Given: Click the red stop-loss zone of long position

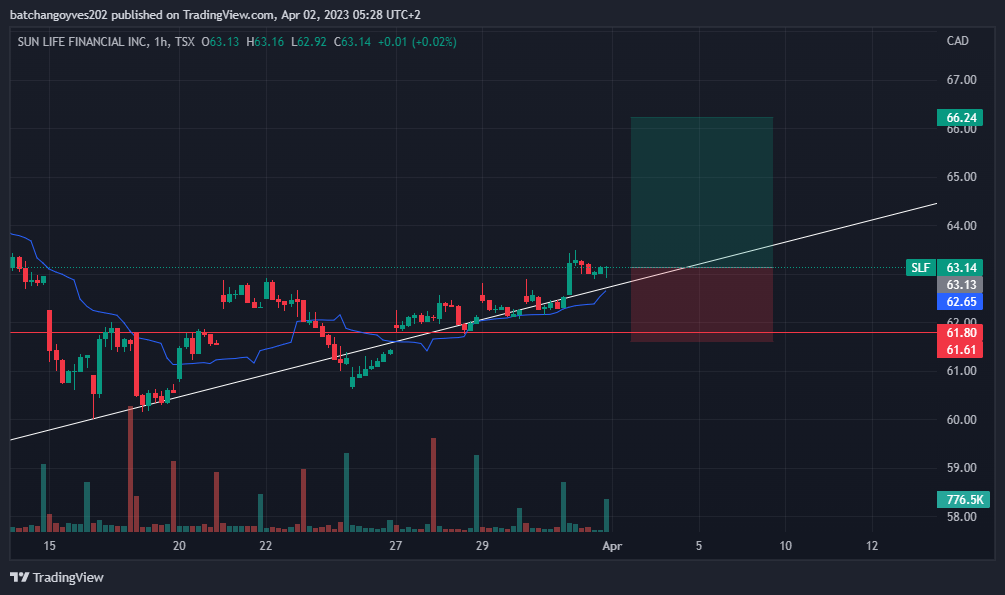Looking at the screenshot, I should point(702,305).
